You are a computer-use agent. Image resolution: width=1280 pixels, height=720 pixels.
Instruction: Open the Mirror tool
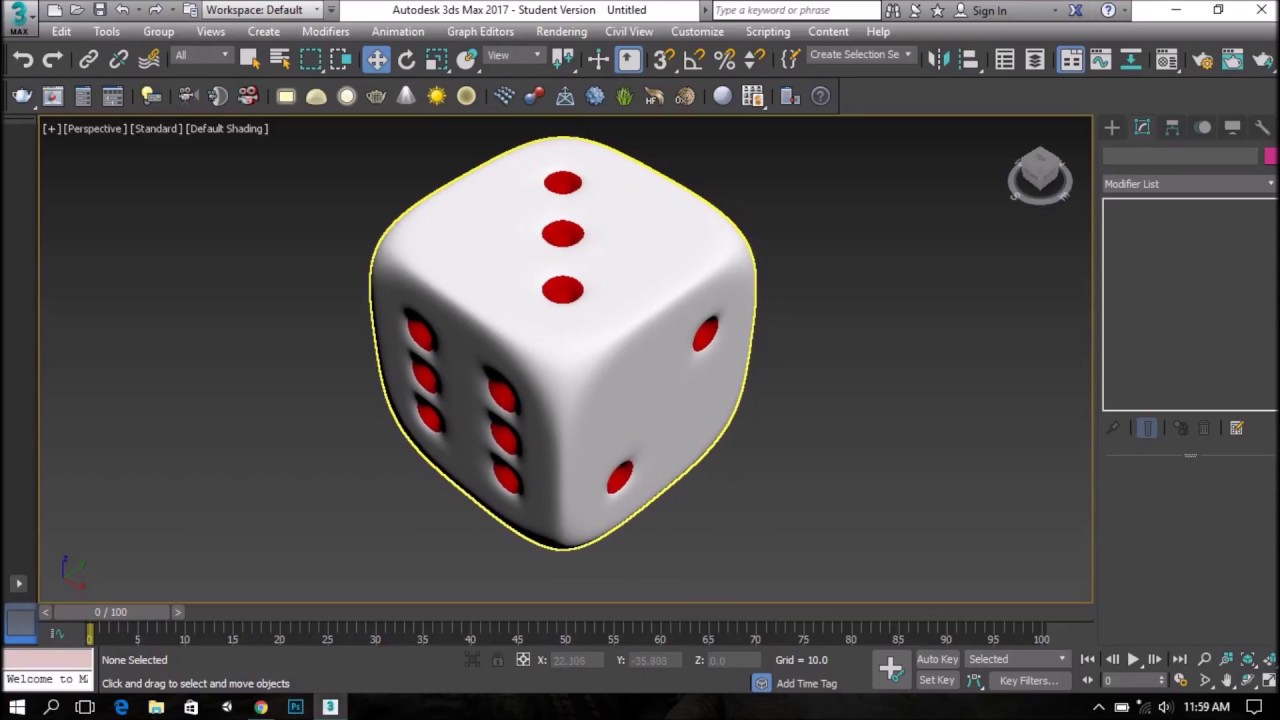pyautogui.click(x=938, y=60)
